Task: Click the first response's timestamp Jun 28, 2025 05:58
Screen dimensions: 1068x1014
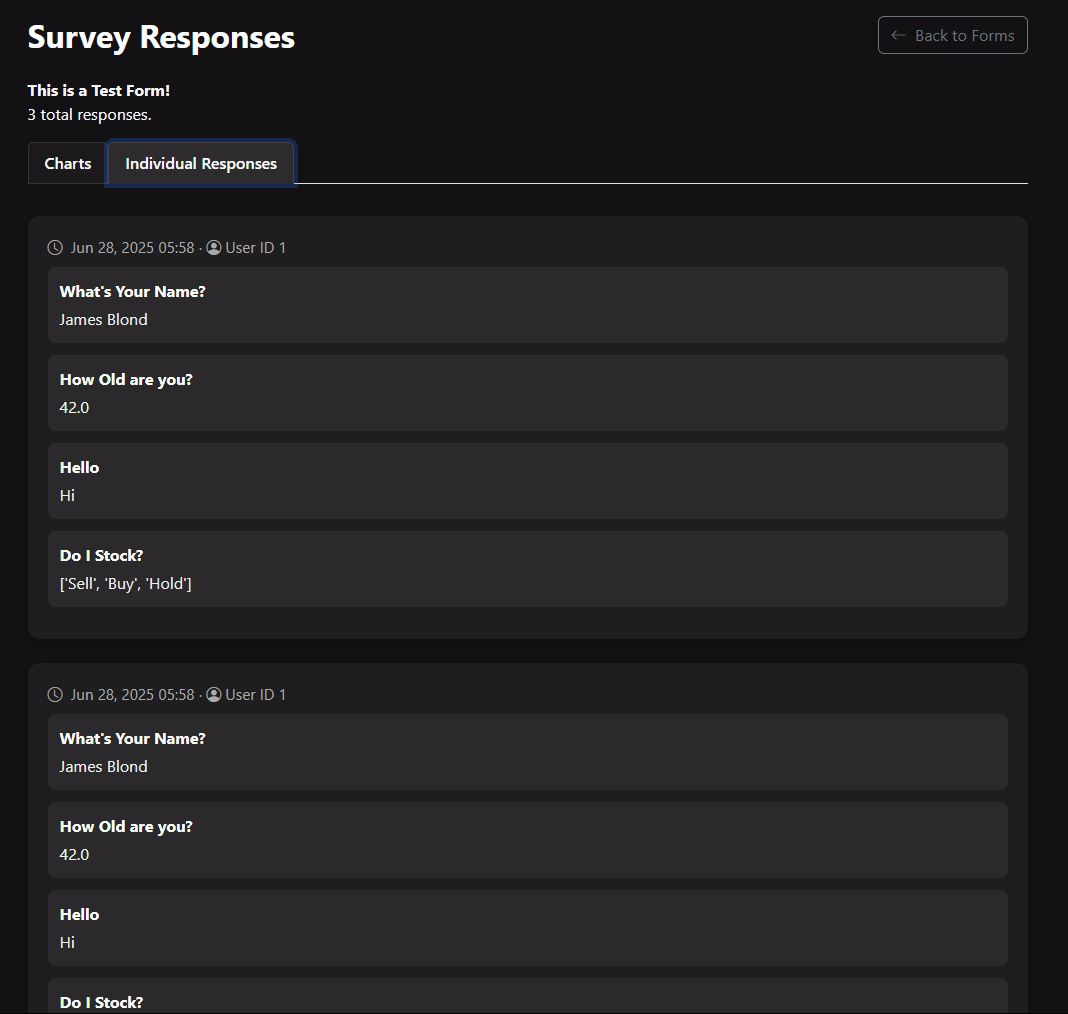Action: click(132, 248)
